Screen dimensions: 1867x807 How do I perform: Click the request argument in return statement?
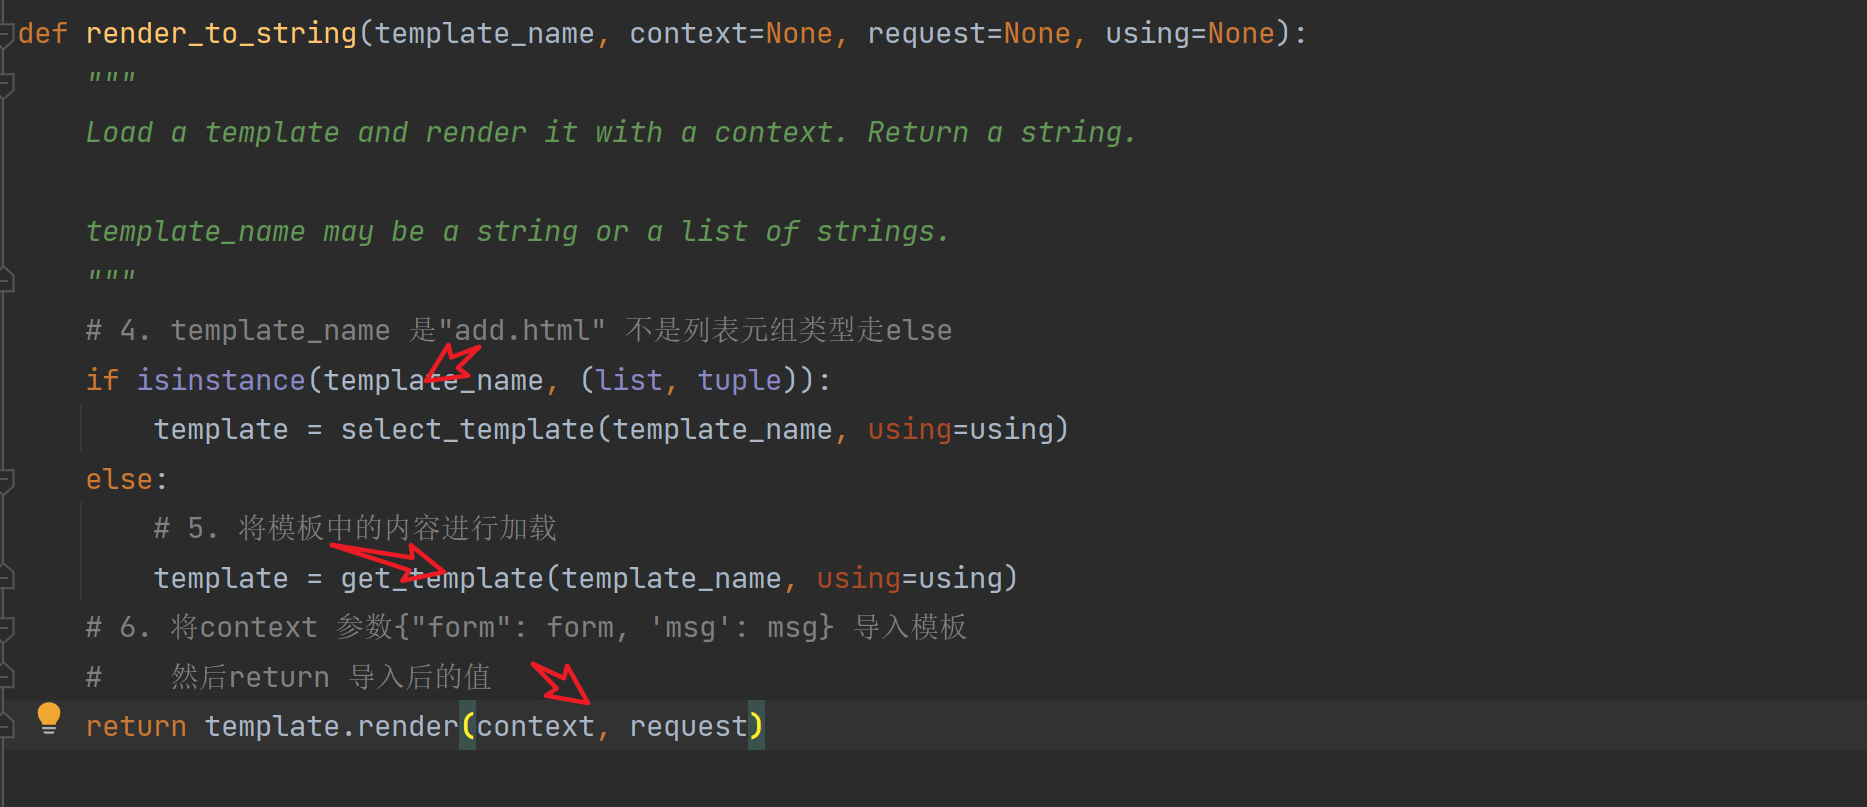(x=688, y=727)
